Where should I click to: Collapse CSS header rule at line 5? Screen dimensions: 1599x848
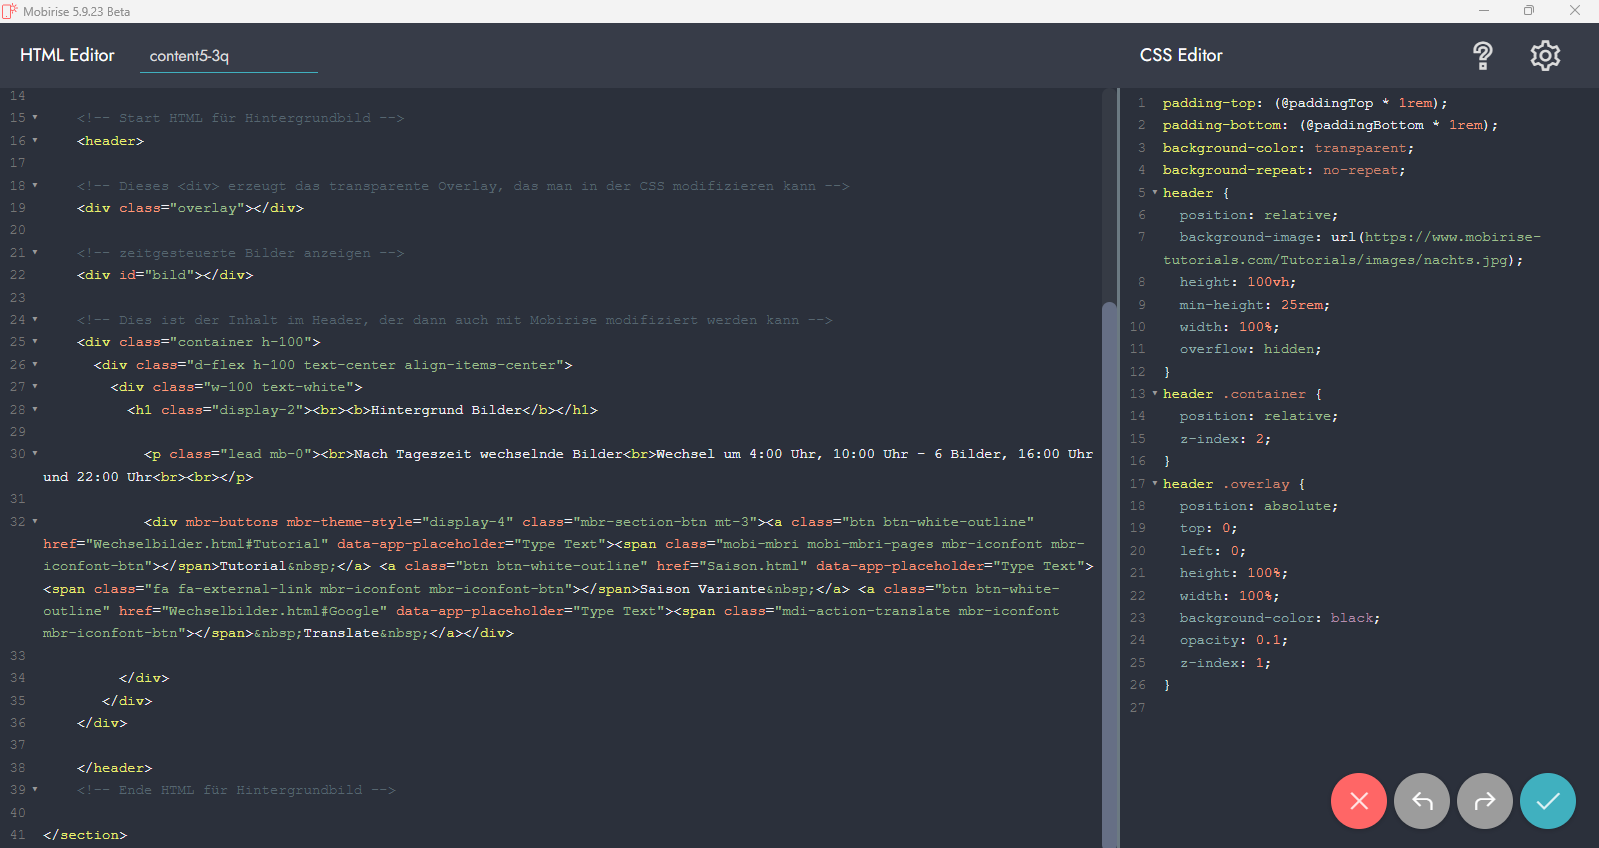[x=1155, y=193]
